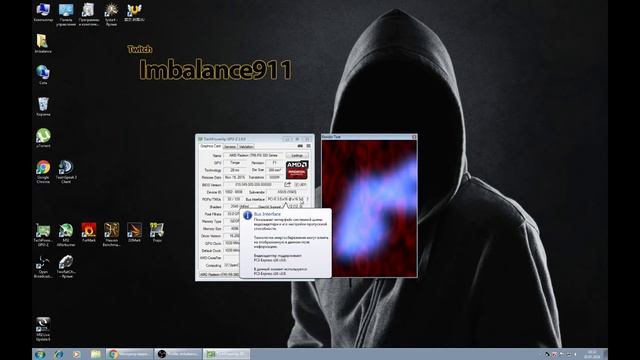Open the Recycle Bin
The image size is (640, 360).
click(x=43, y=107)
